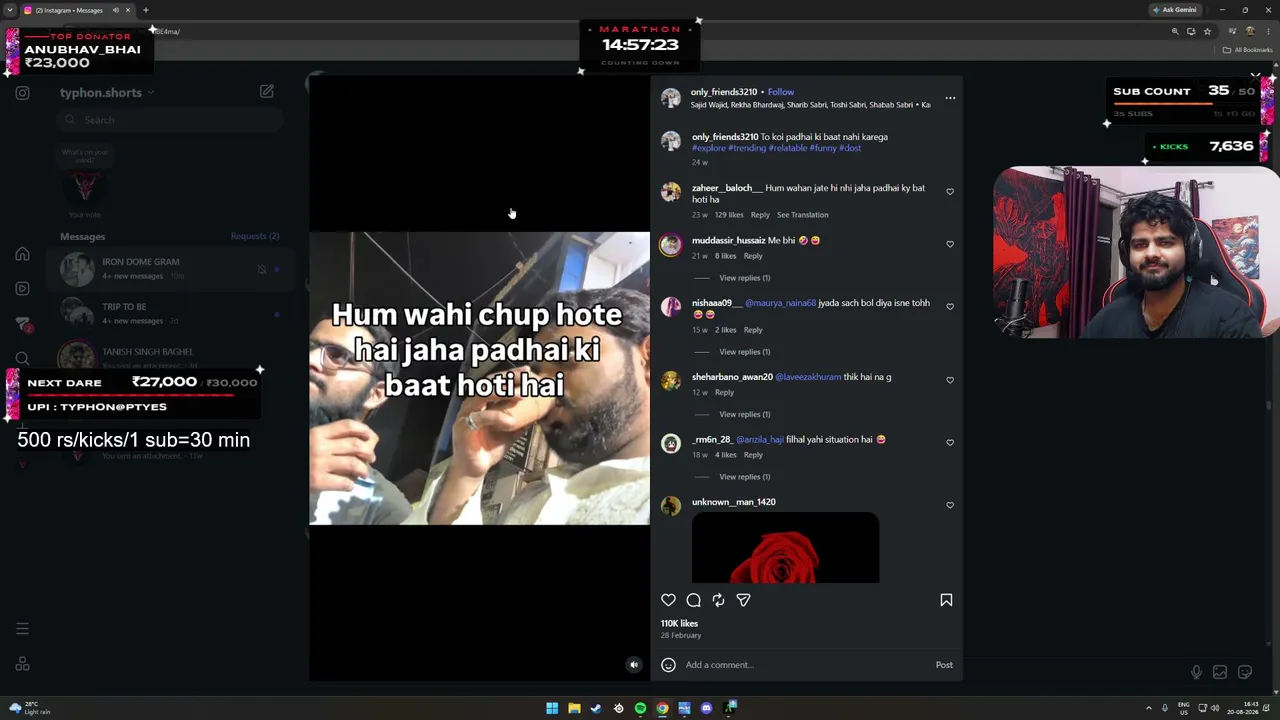Post the comment
Viewport: 1280px width, 720px height.
tap(944, 665)
